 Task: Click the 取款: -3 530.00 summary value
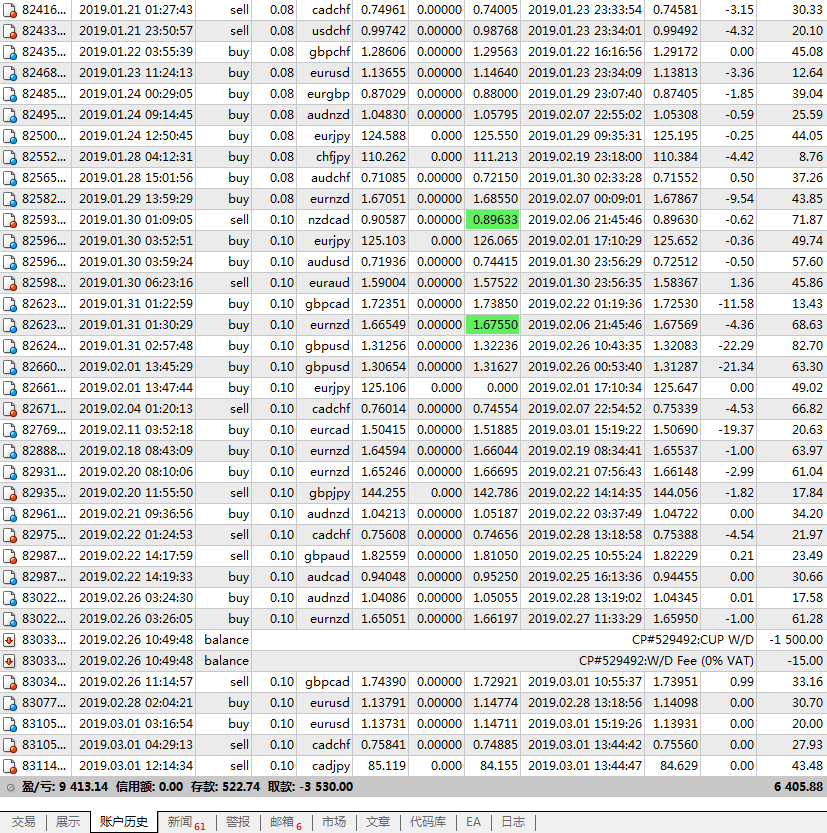(310, 787)
